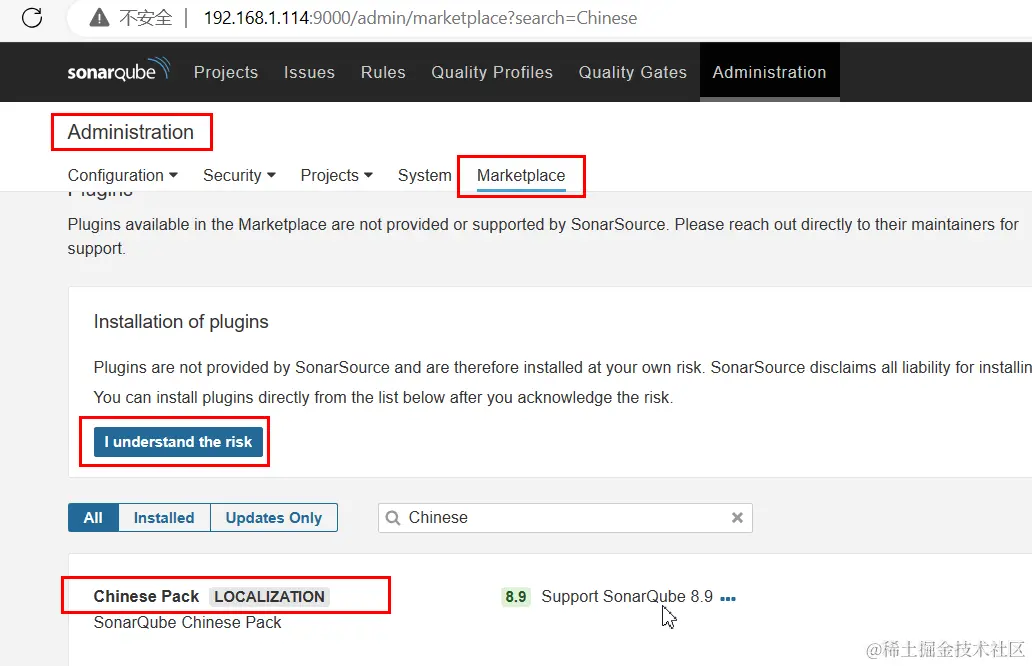Click the SonarQube Chinese Pack description
The image size is (1032, 666).
click(x=188, y=623)
